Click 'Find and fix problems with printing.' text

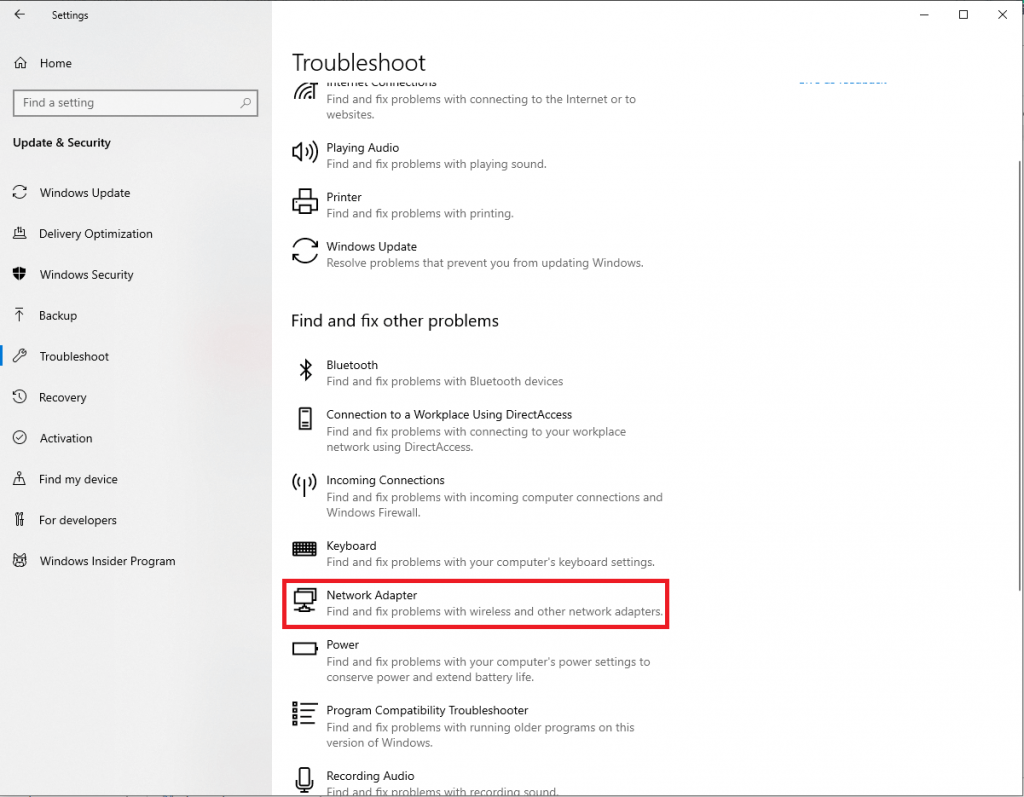420,214
